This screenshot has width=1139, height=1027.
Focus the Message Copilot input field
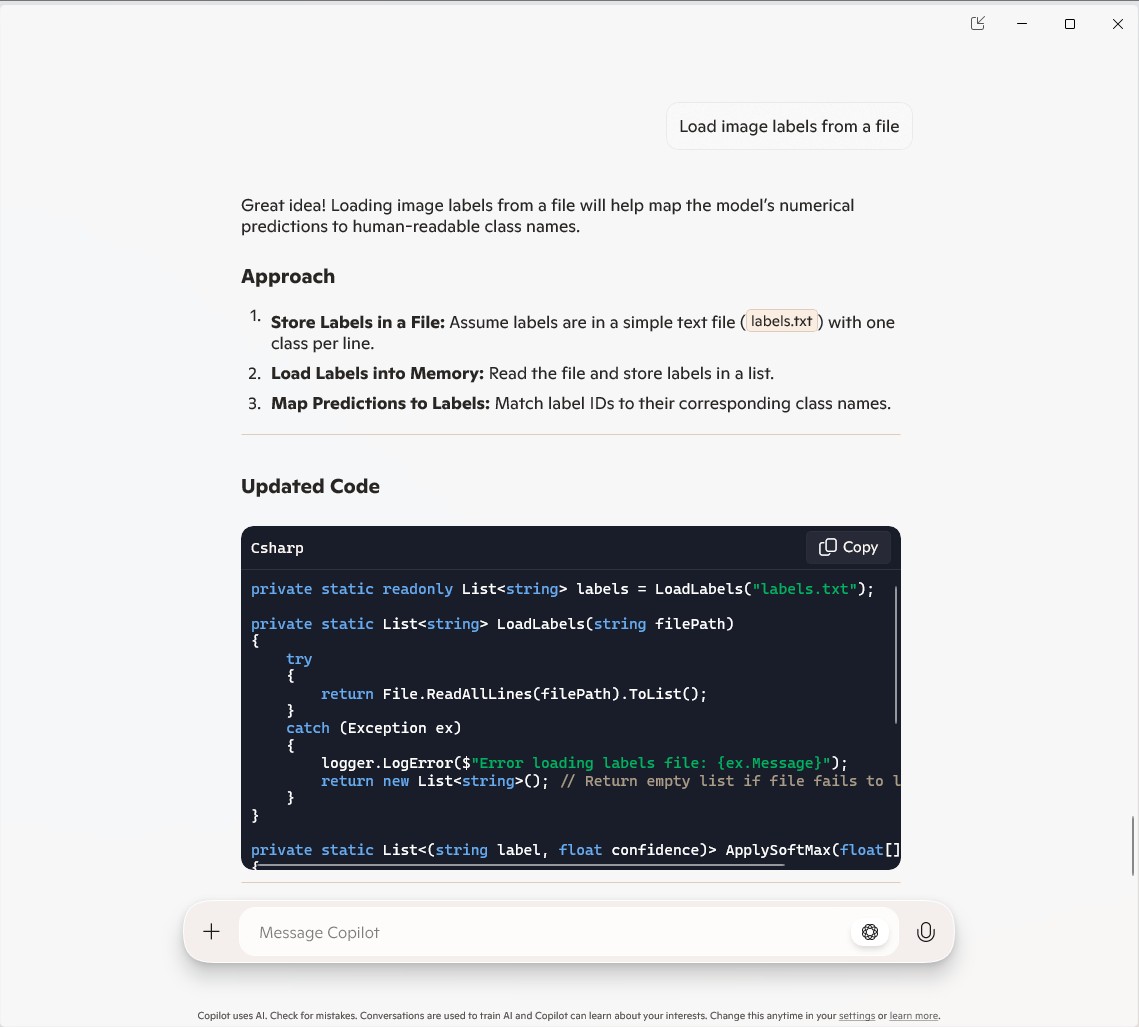click(540, 932)
